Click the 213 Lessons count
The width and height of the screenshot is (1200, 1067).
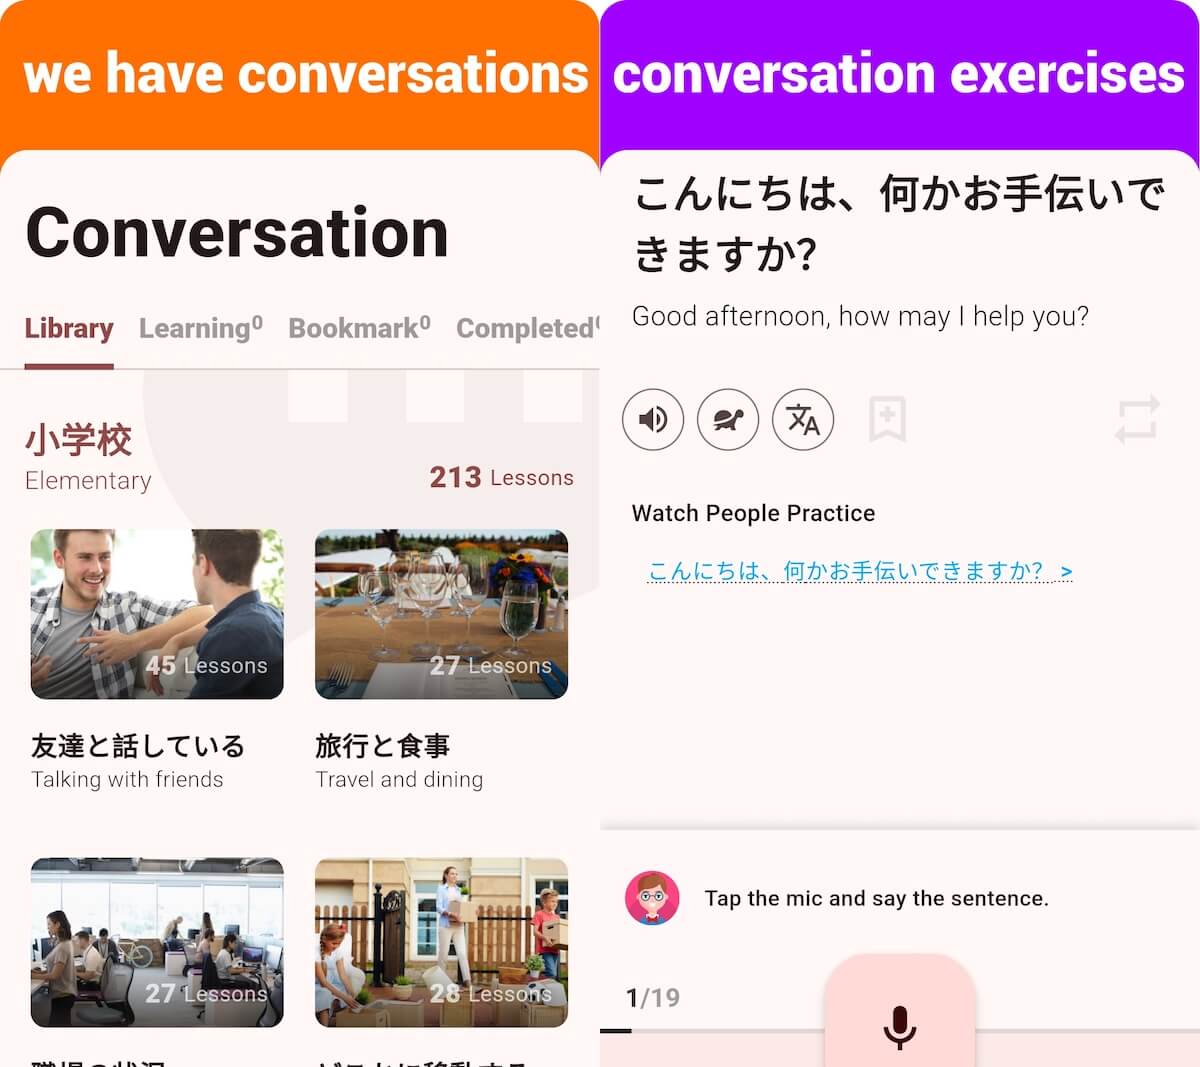502,478
